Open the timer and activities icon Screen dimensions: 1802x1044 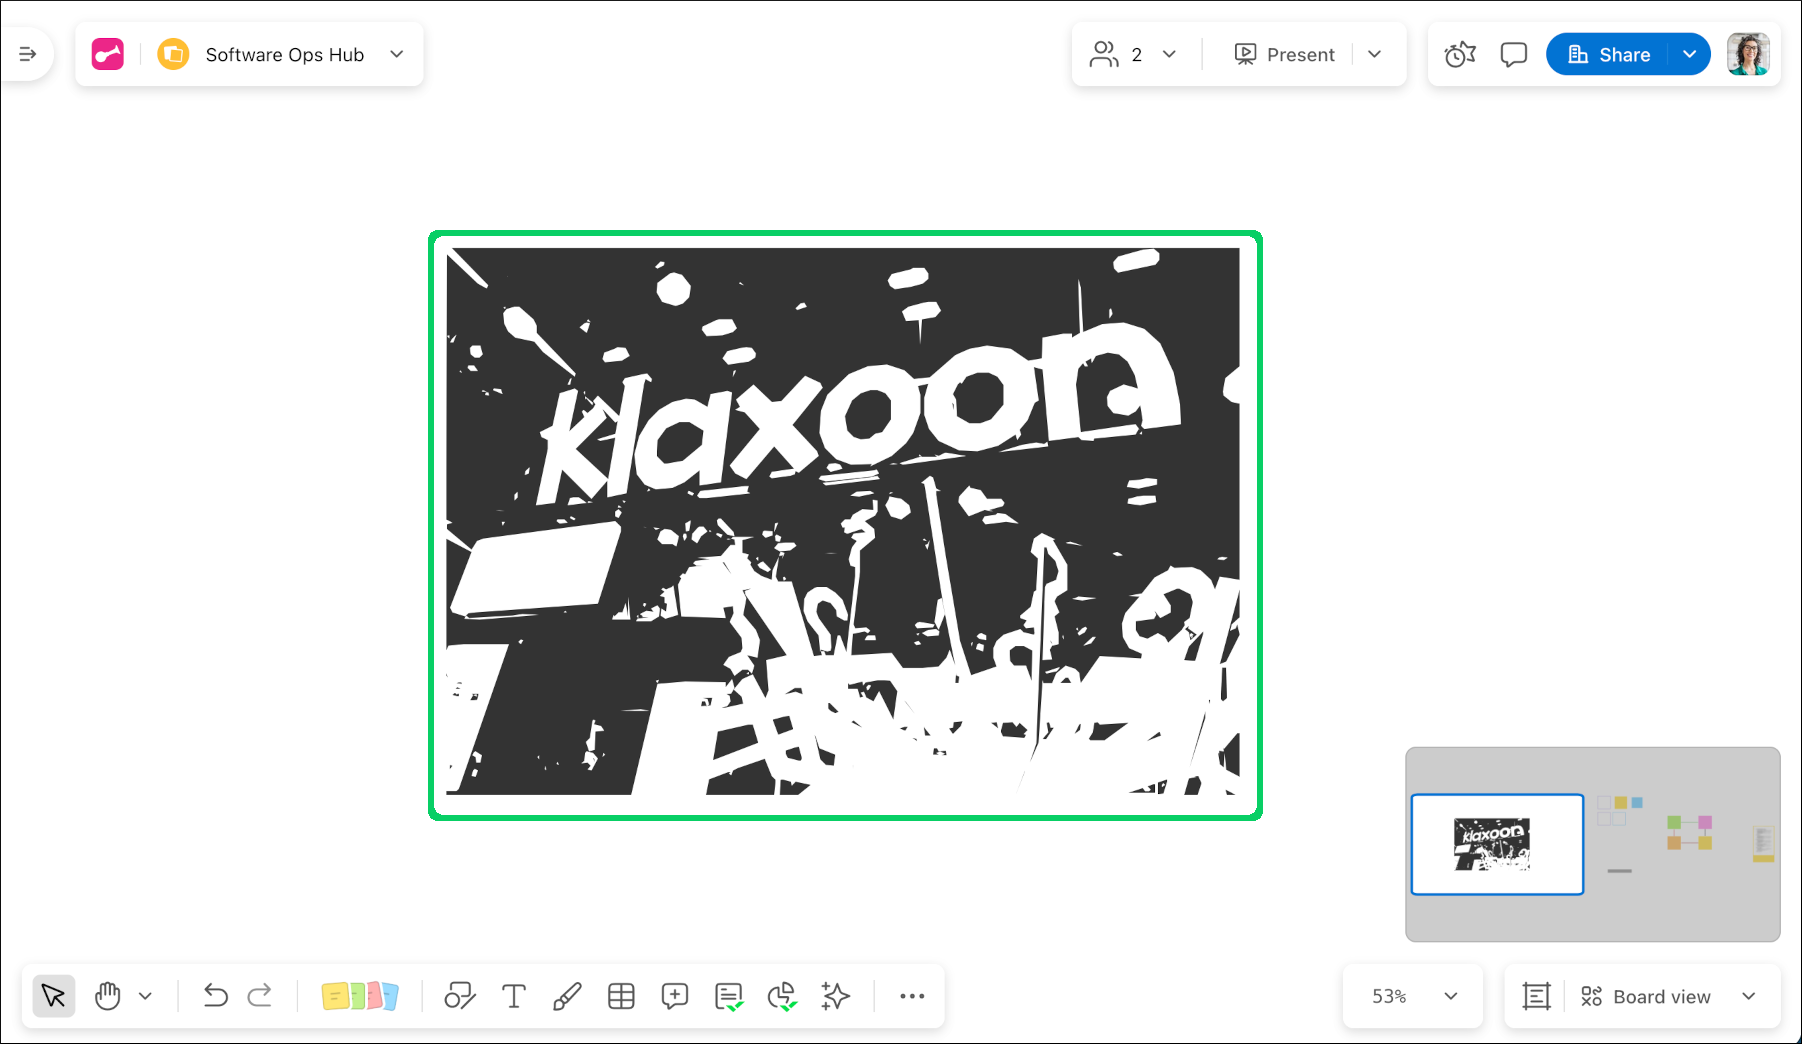[x=1460, y=55]
